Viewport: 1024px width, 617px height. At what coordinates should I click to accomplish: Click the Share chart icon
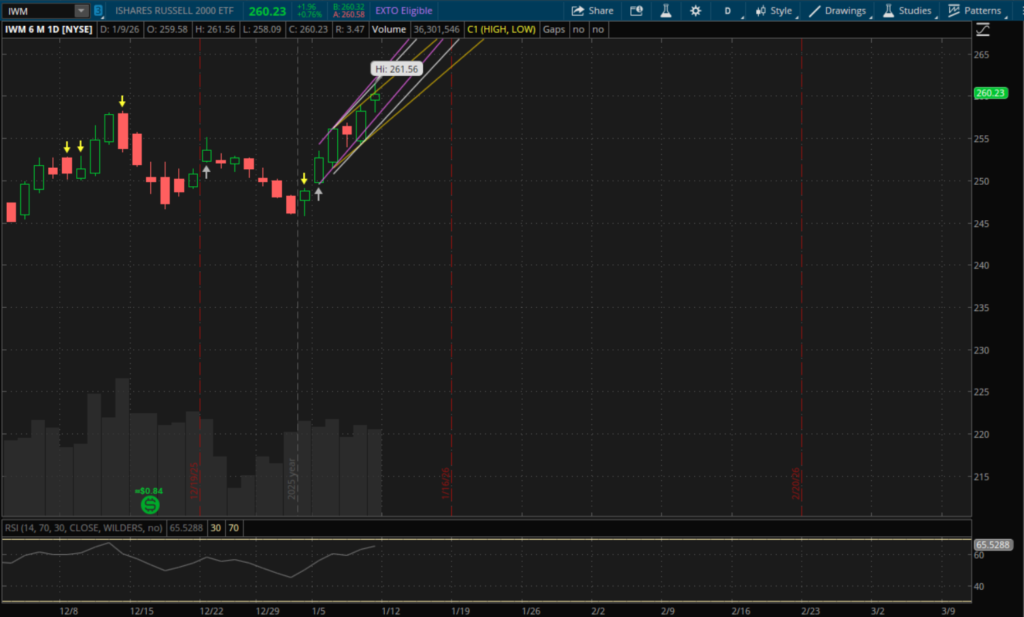[x=592, y=10]
